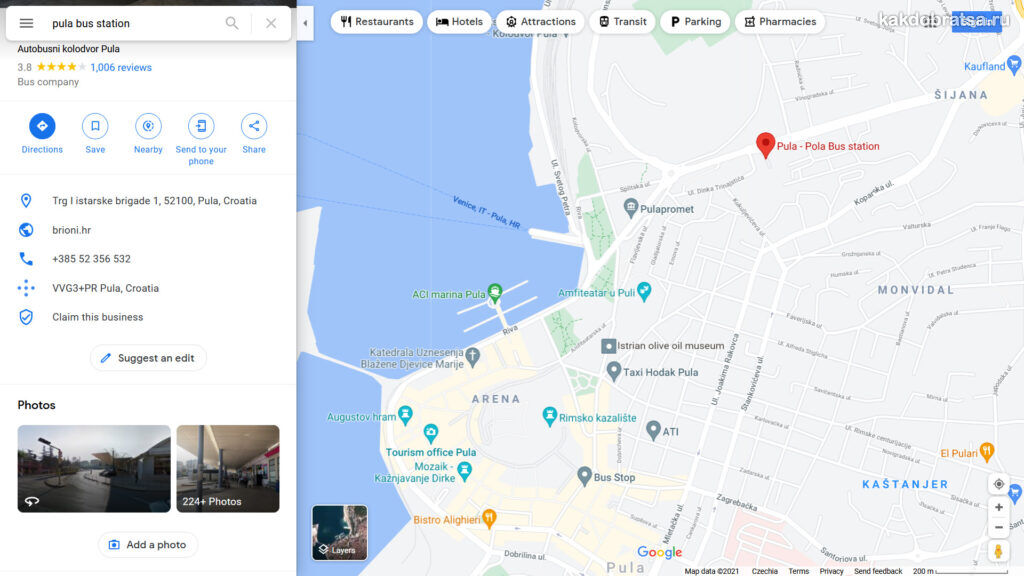This screenshot has width=1024, height=576.
Task: Filter map by Restaurants
Action: [377, 22]
